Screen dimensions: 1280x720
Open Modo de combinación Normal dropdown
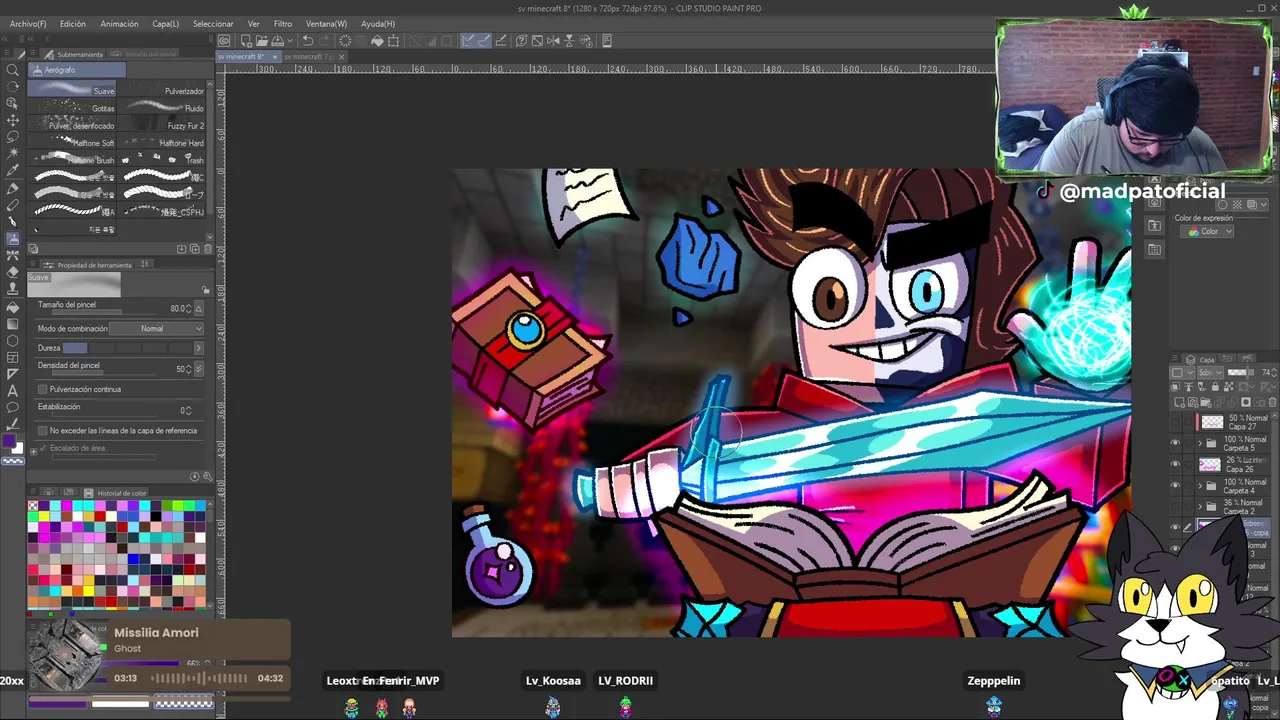coord(157,329)
